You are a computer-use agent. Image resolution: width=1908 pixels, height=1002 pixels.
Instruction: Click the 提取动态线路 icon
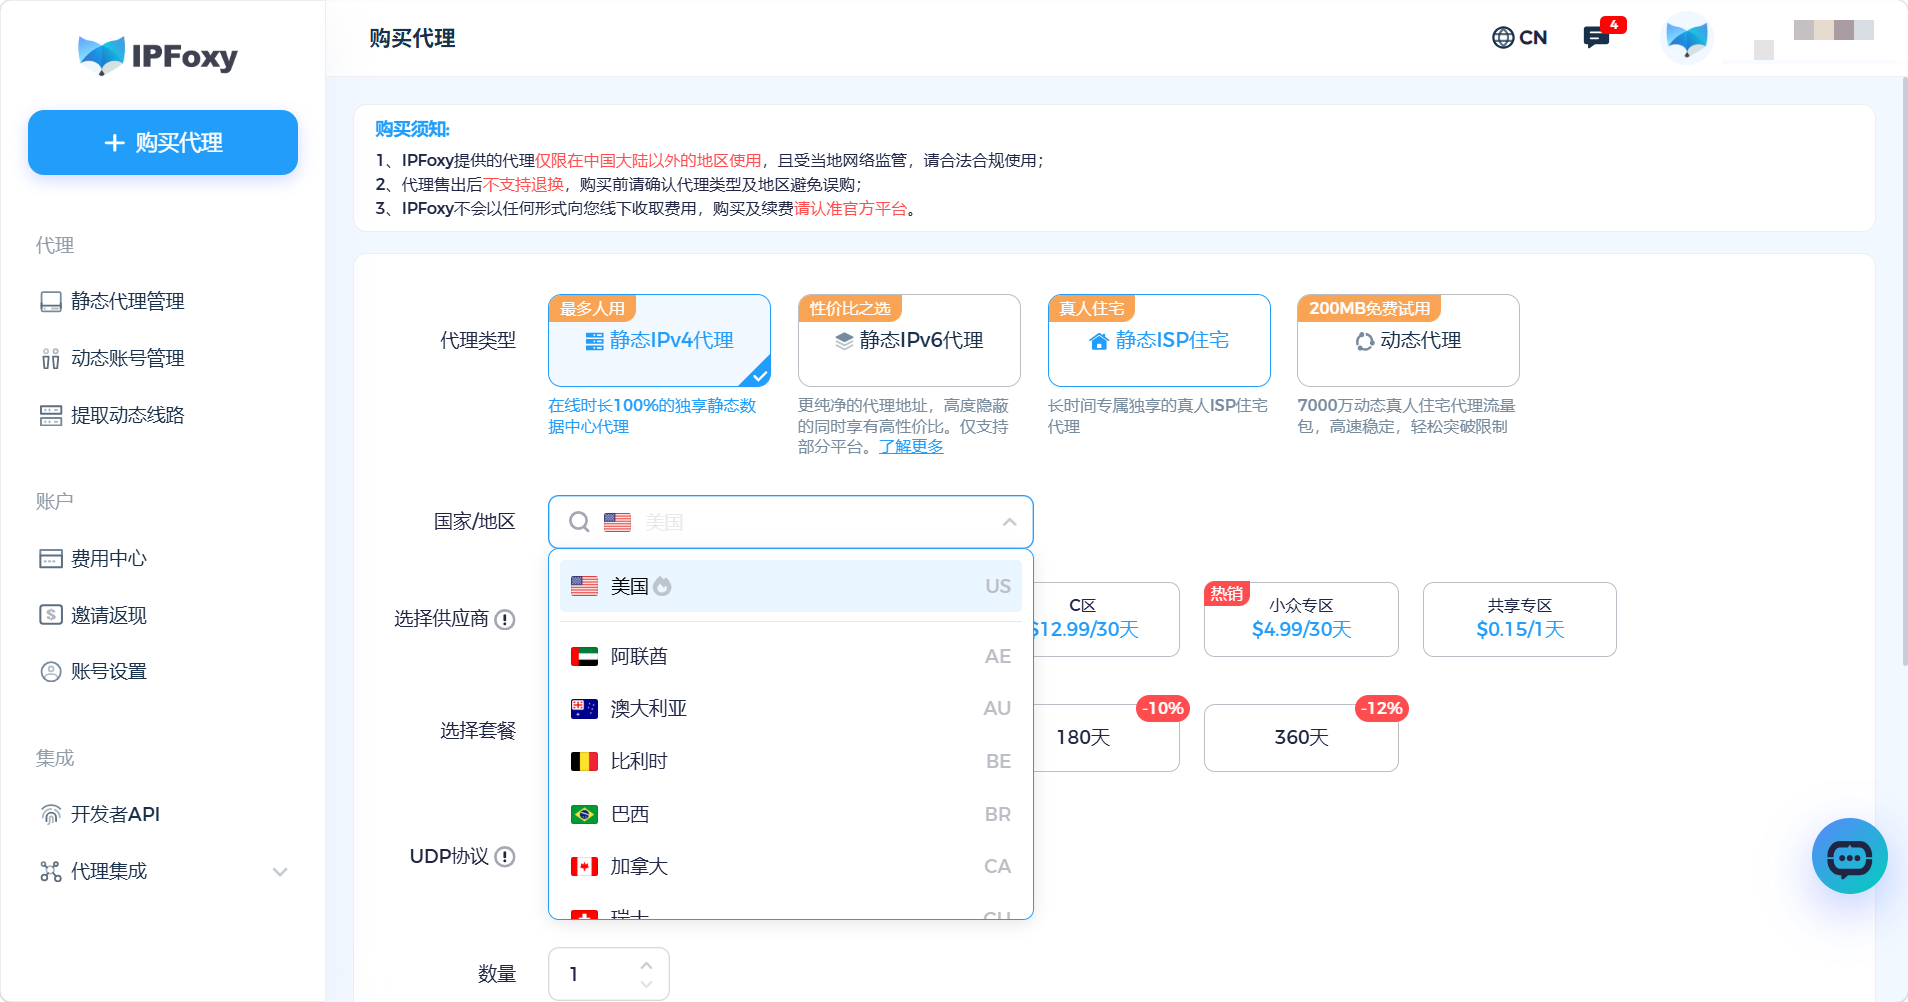pos(51,416)
